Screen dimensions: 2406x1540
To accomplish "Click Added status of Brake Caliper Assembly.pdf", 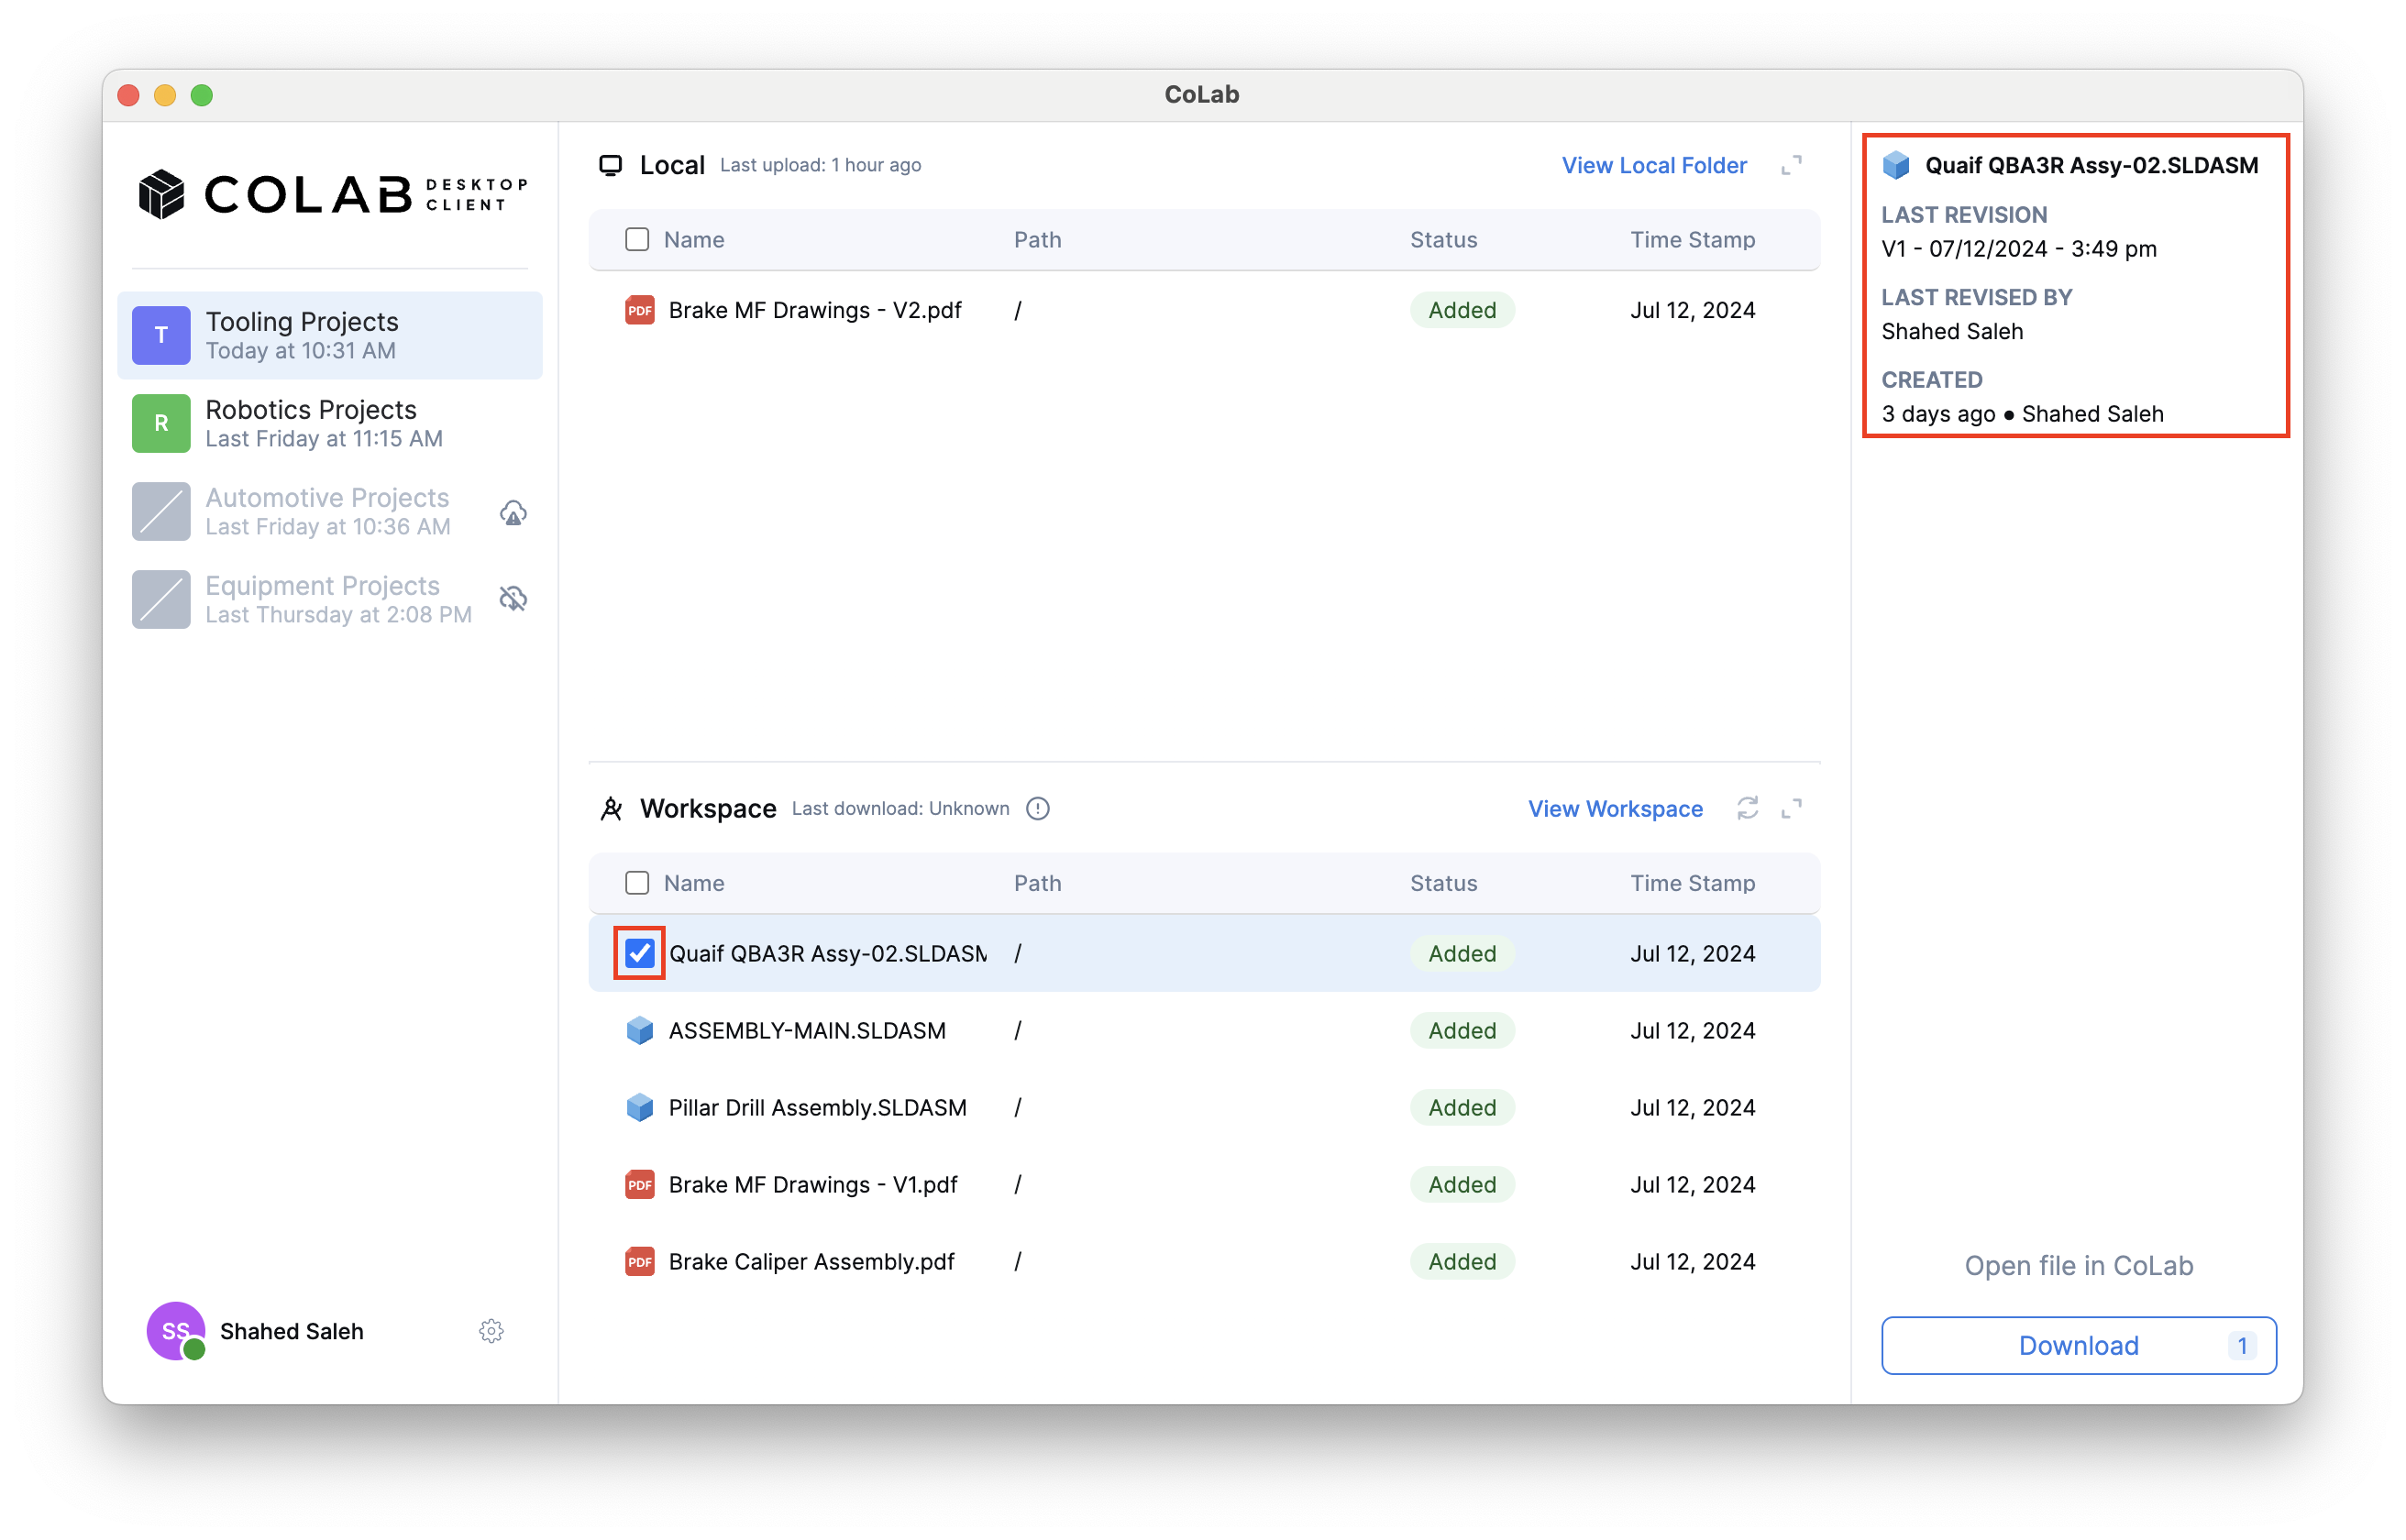I will coord(1462,1261).
